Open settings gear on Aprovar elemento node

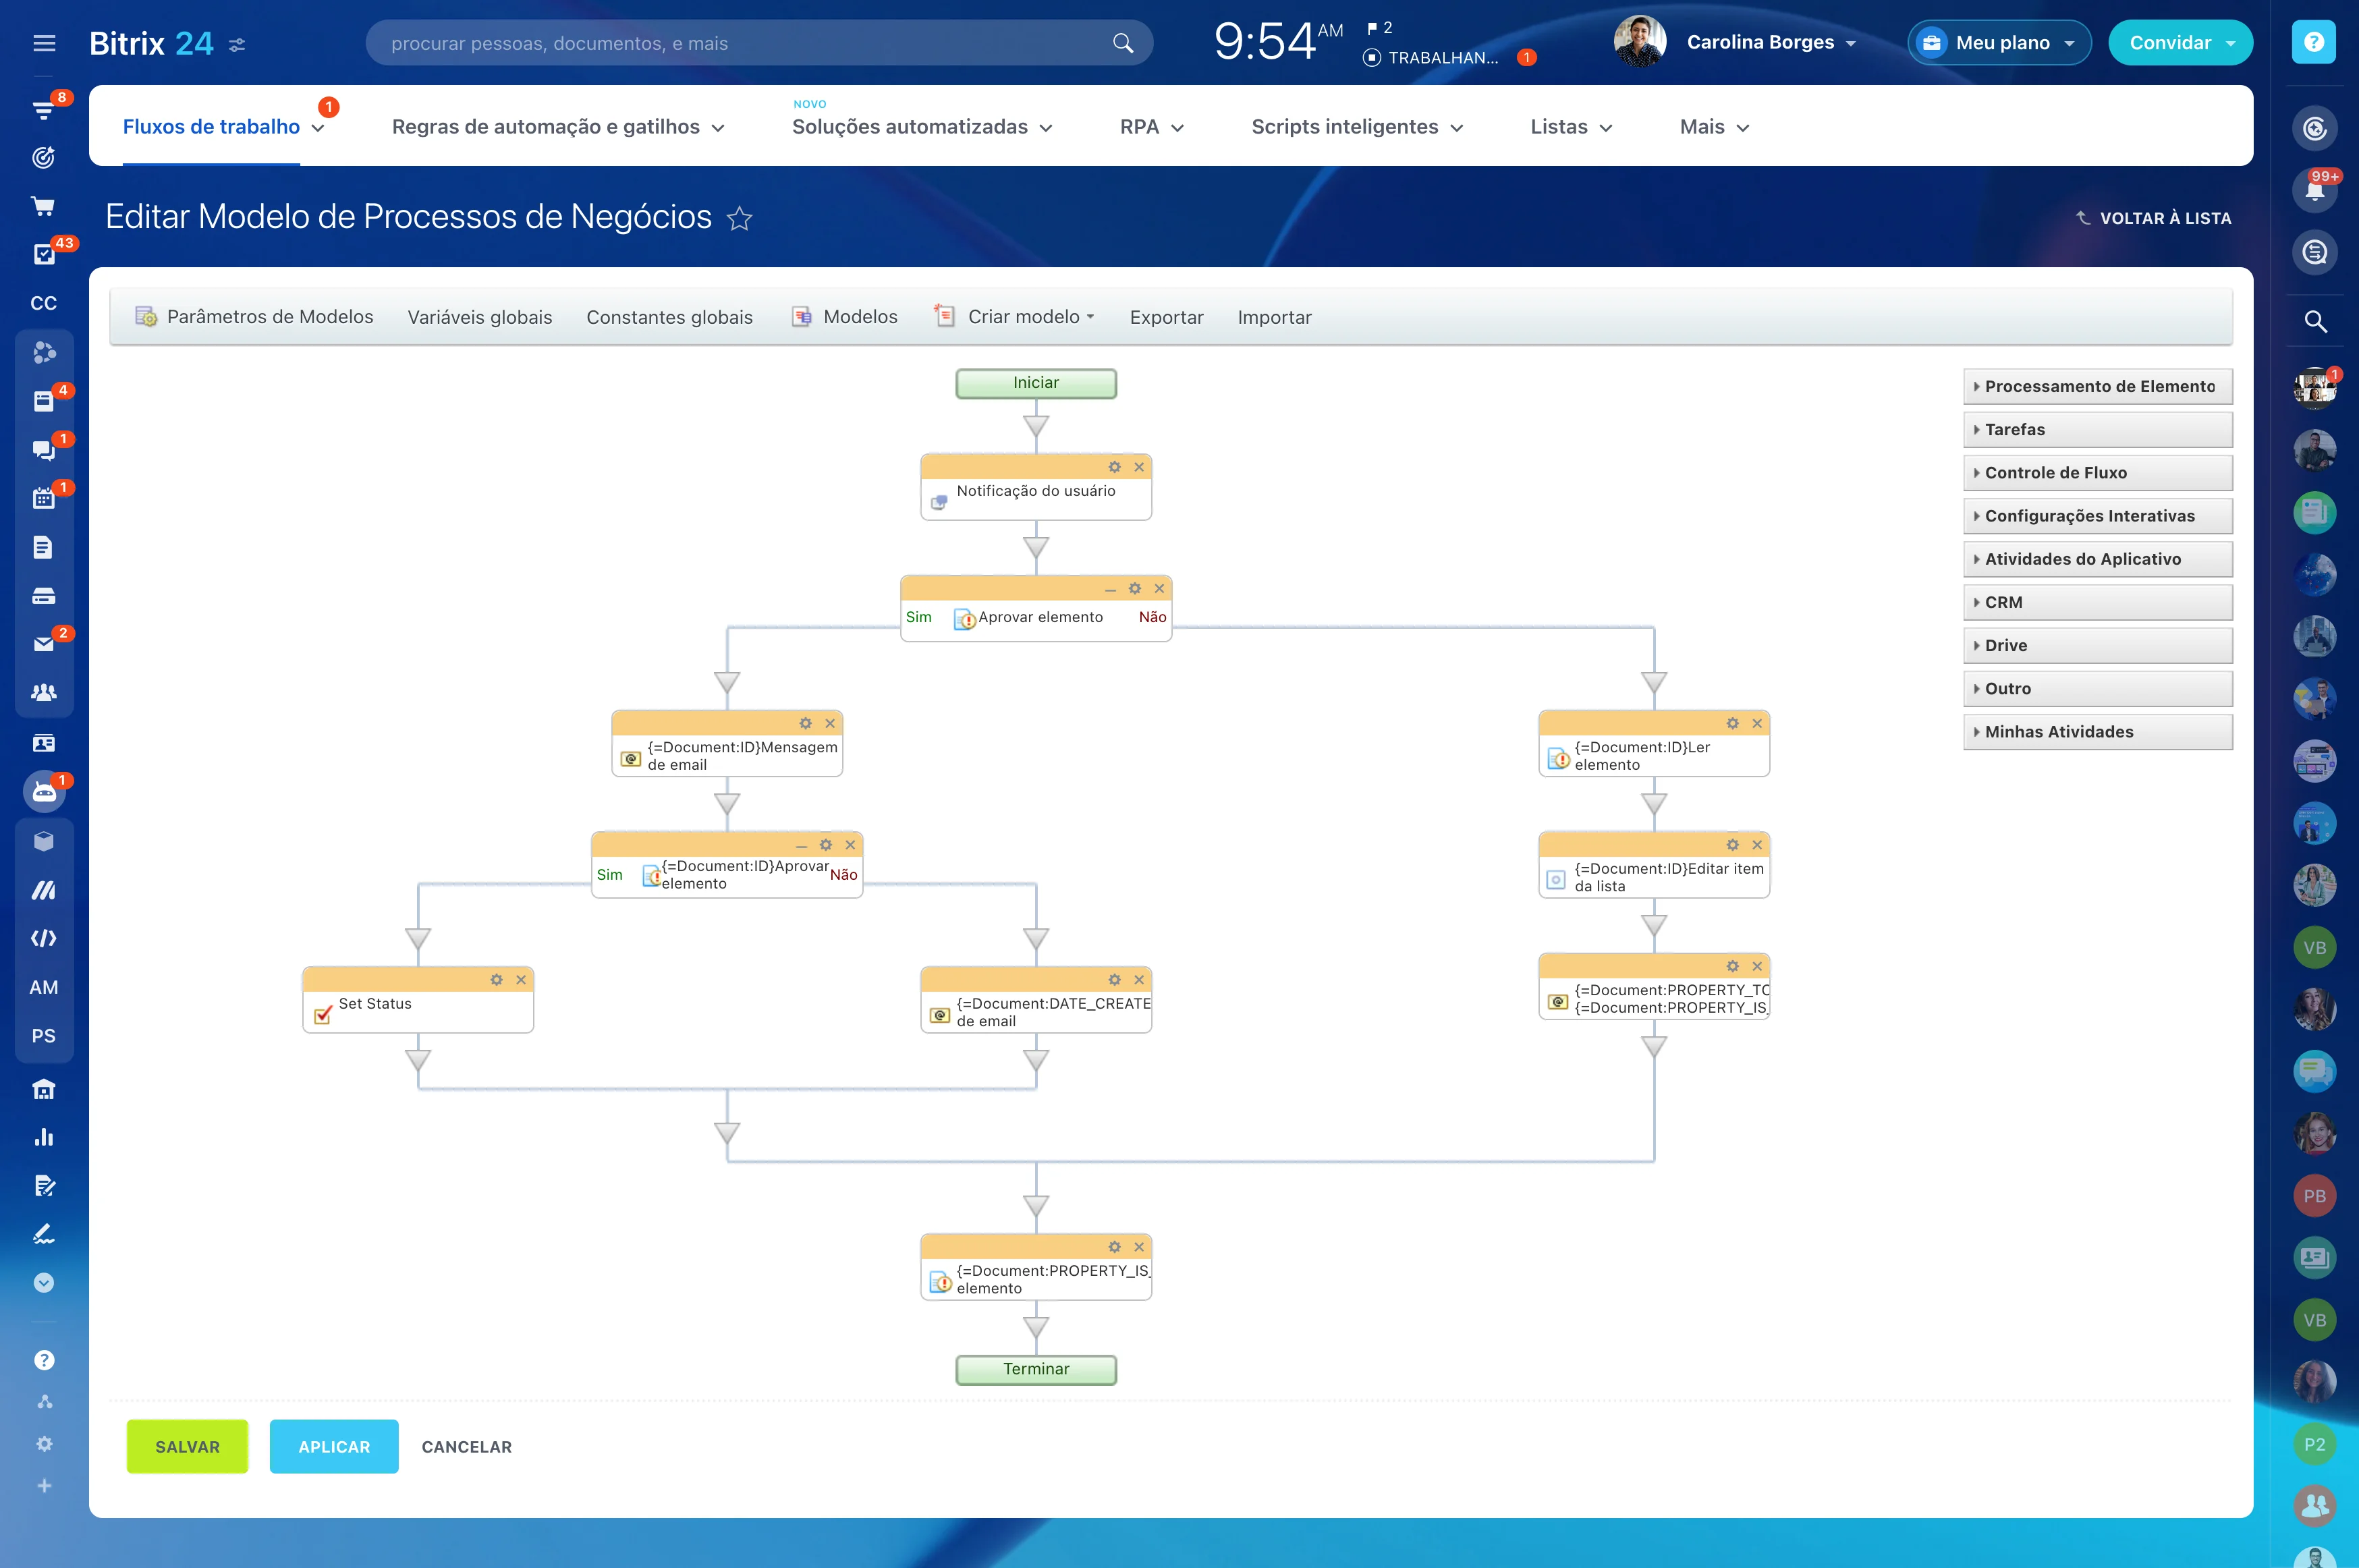tap(1134, 588)
